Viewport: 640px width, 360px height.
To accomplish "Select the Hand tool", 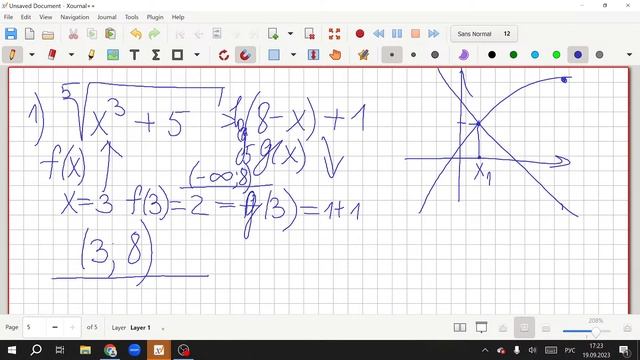I will point(335,55).
